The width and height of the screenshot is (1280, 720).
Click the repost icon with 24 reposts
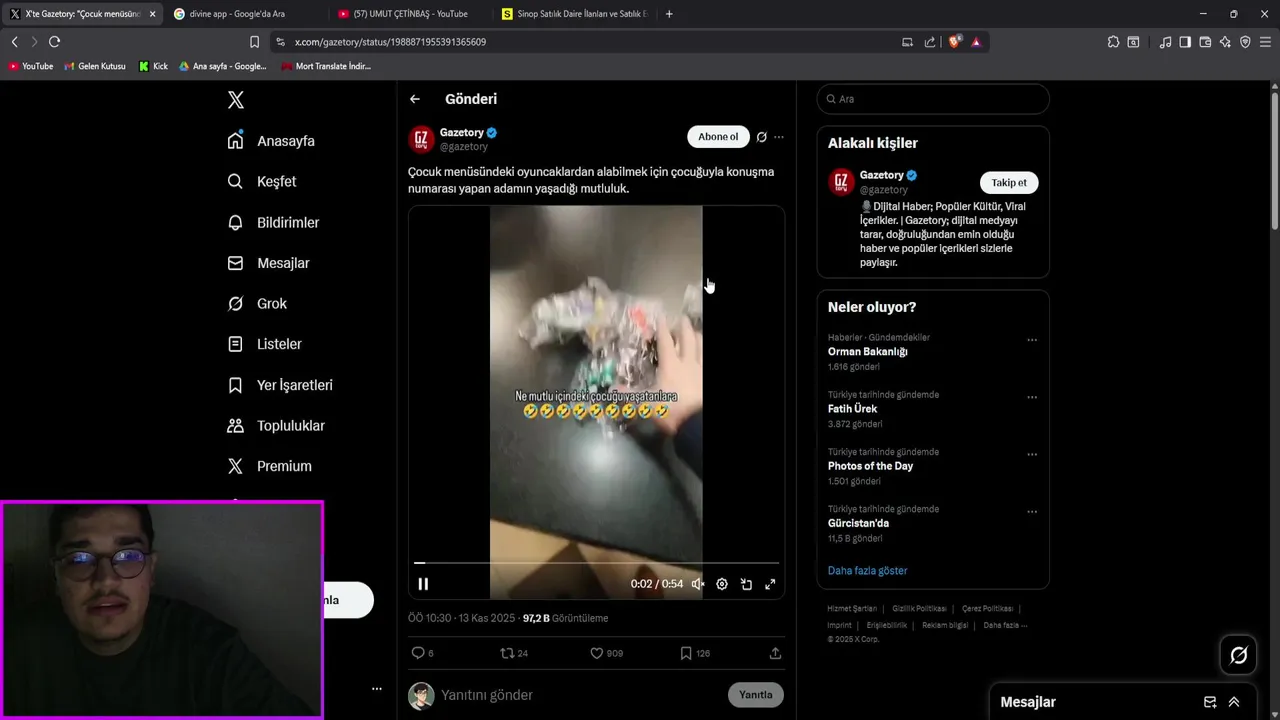pyautogui.click(x=507, y=653)
